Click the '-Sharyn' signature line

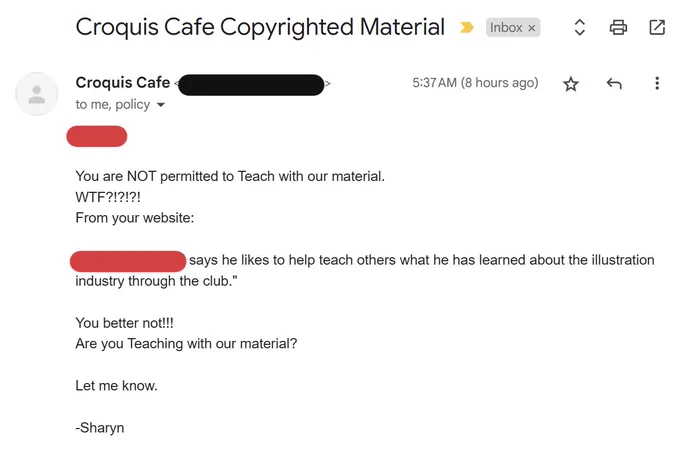tap(100, 428)
